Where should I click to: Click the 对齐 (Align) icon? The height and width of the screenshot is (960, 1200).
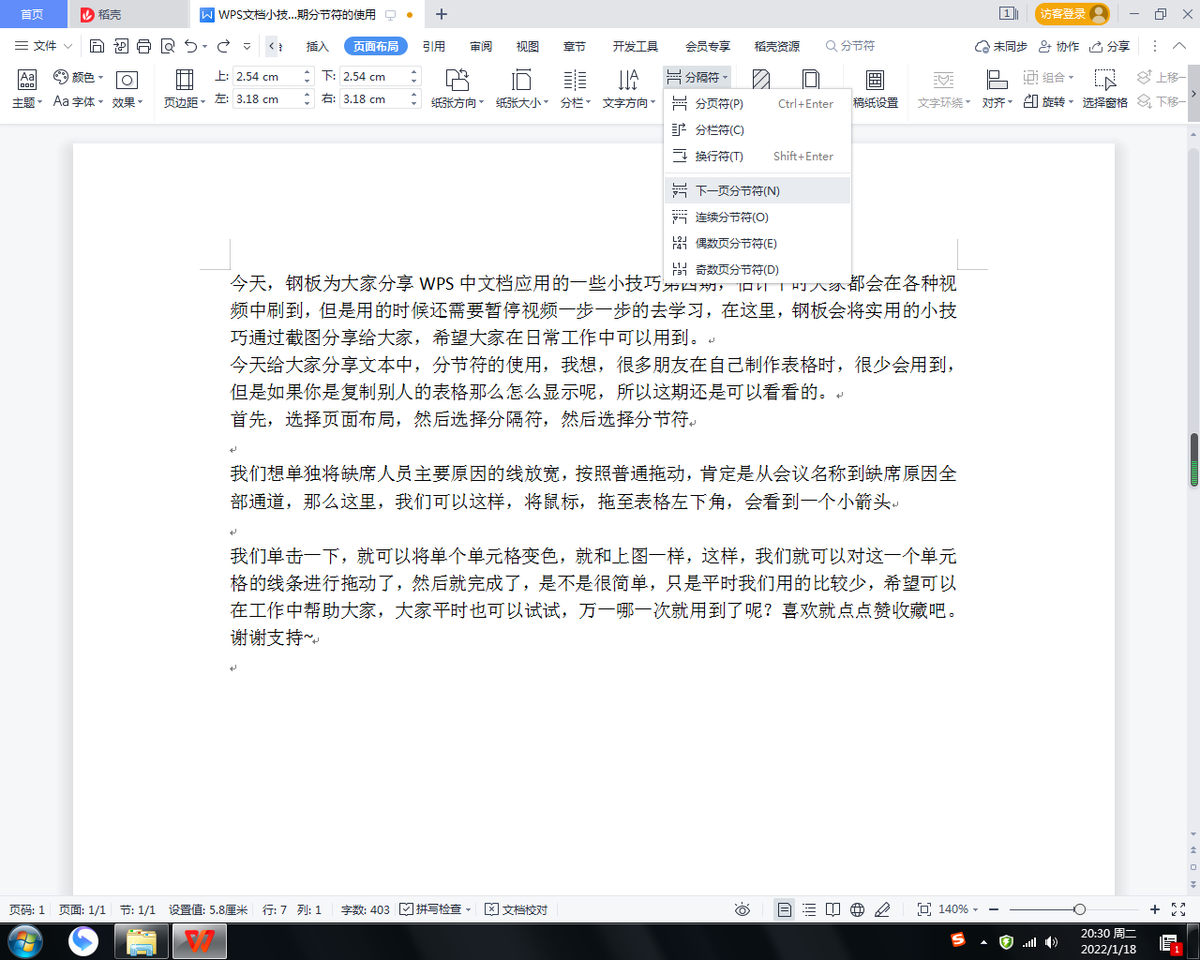click(996, 80)
